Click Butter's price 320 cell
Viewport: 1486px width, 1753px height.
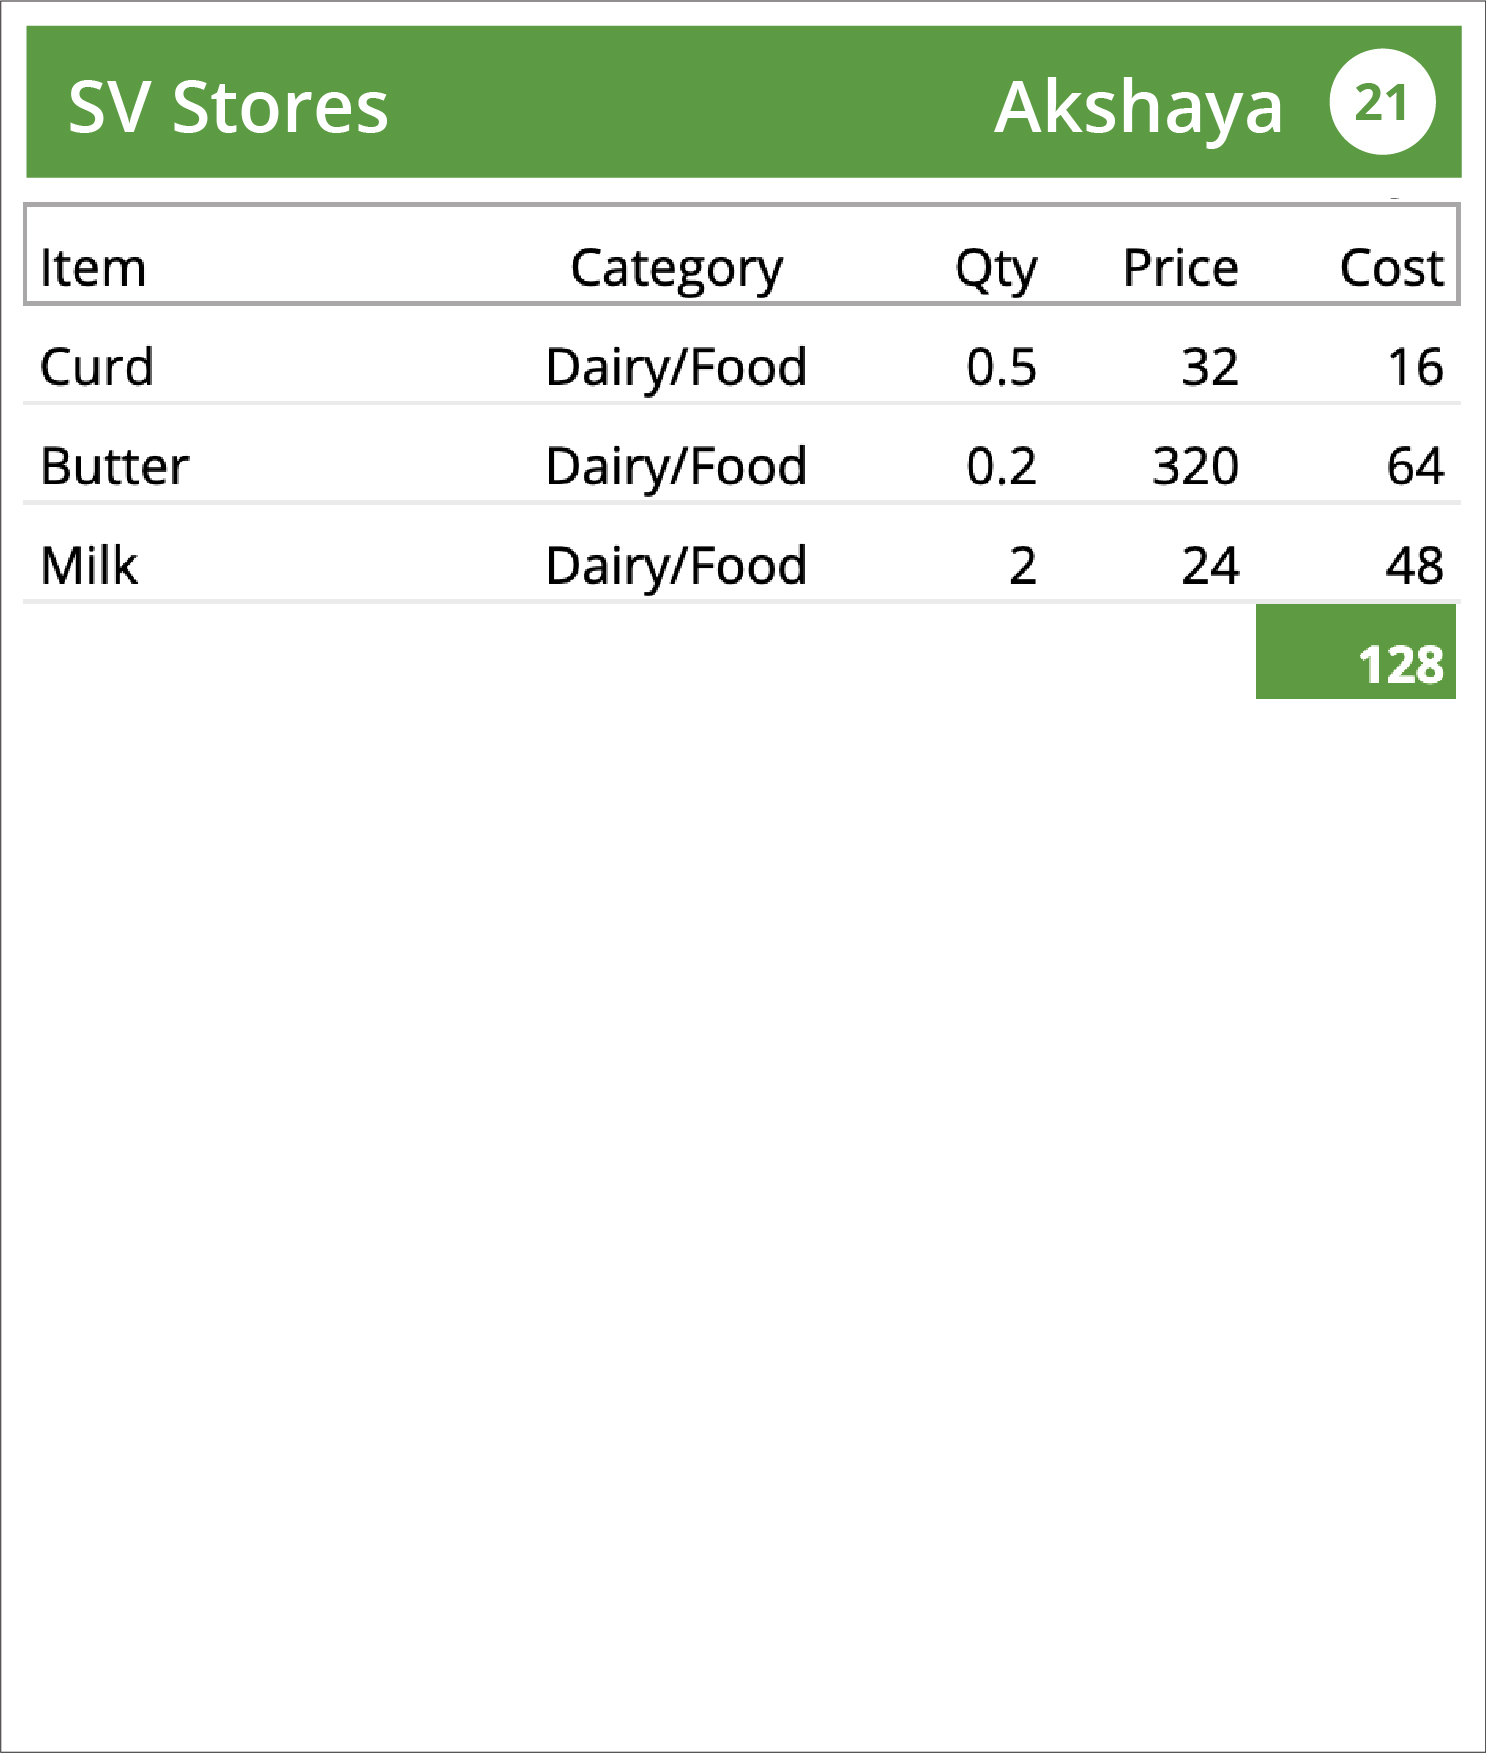[1195, 466]
